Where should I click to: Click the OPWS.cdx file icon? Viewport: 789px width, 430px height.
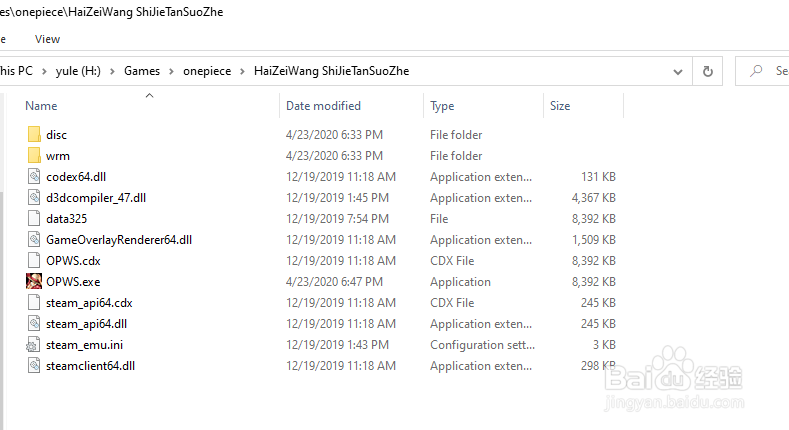click(34, 261)
